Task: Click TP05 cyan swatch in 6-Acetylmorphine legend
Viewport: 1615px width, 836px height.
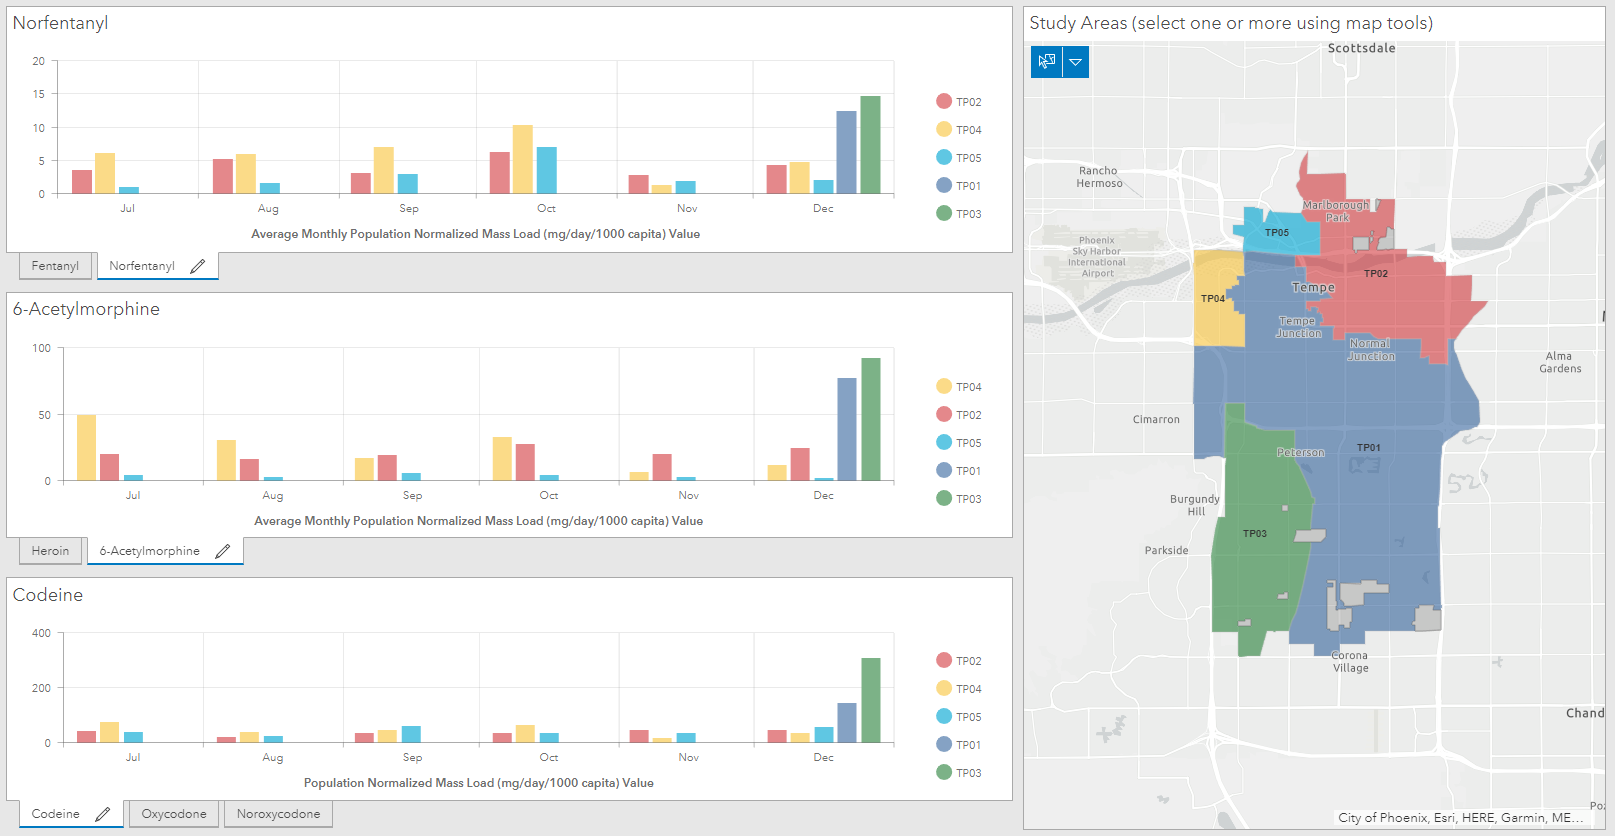Action: coord(944,442)
